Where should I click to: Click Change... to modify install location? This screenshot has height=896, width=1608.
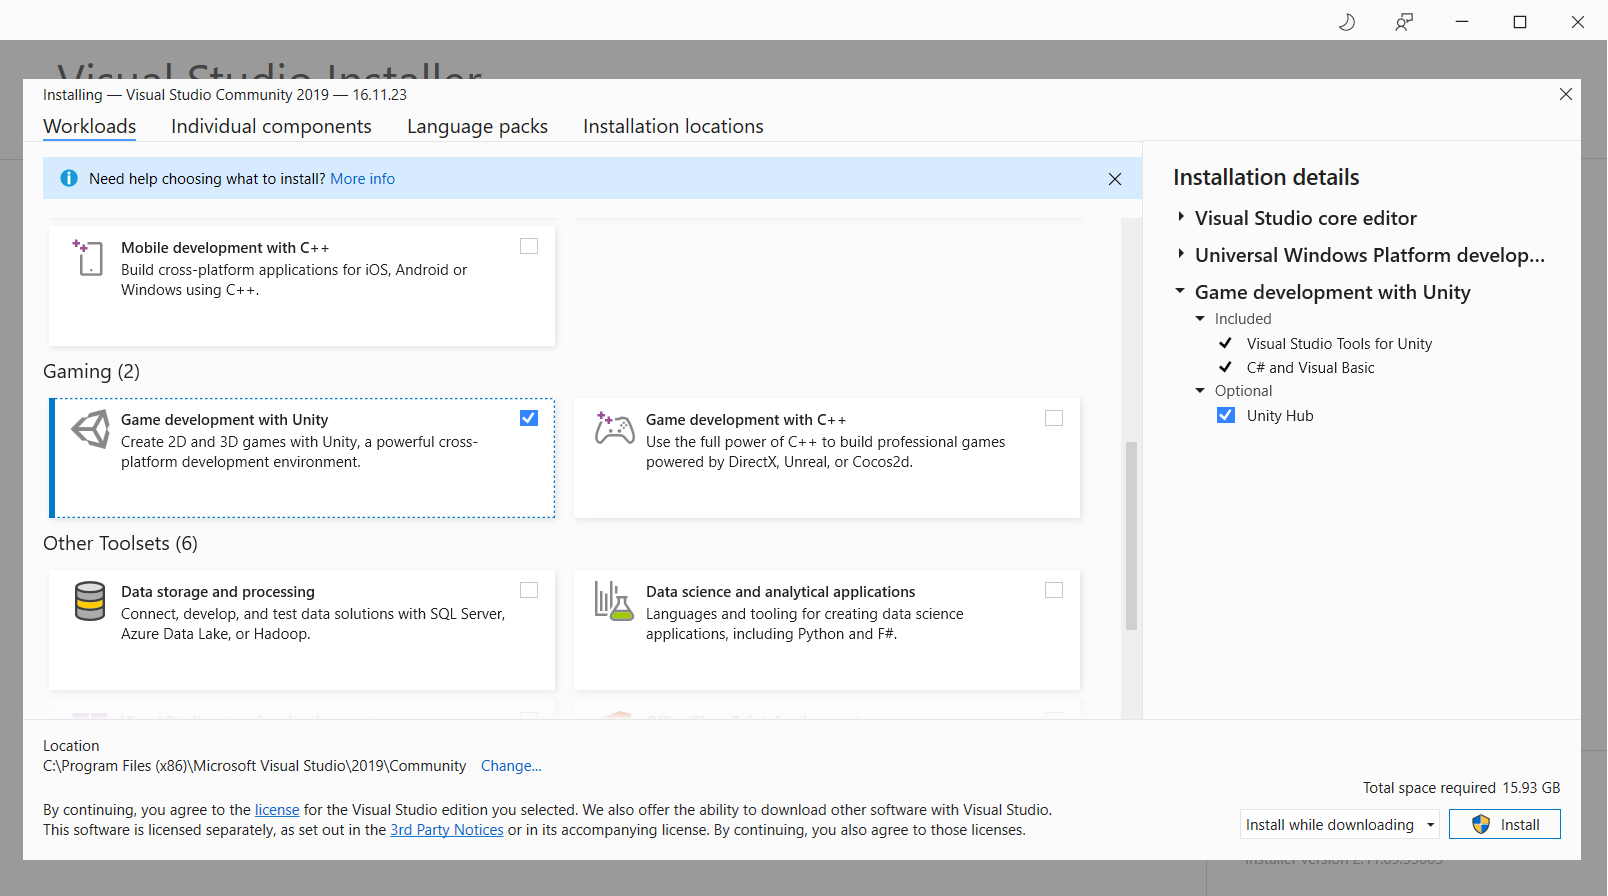pyautogui.click(x=511, y=766)
